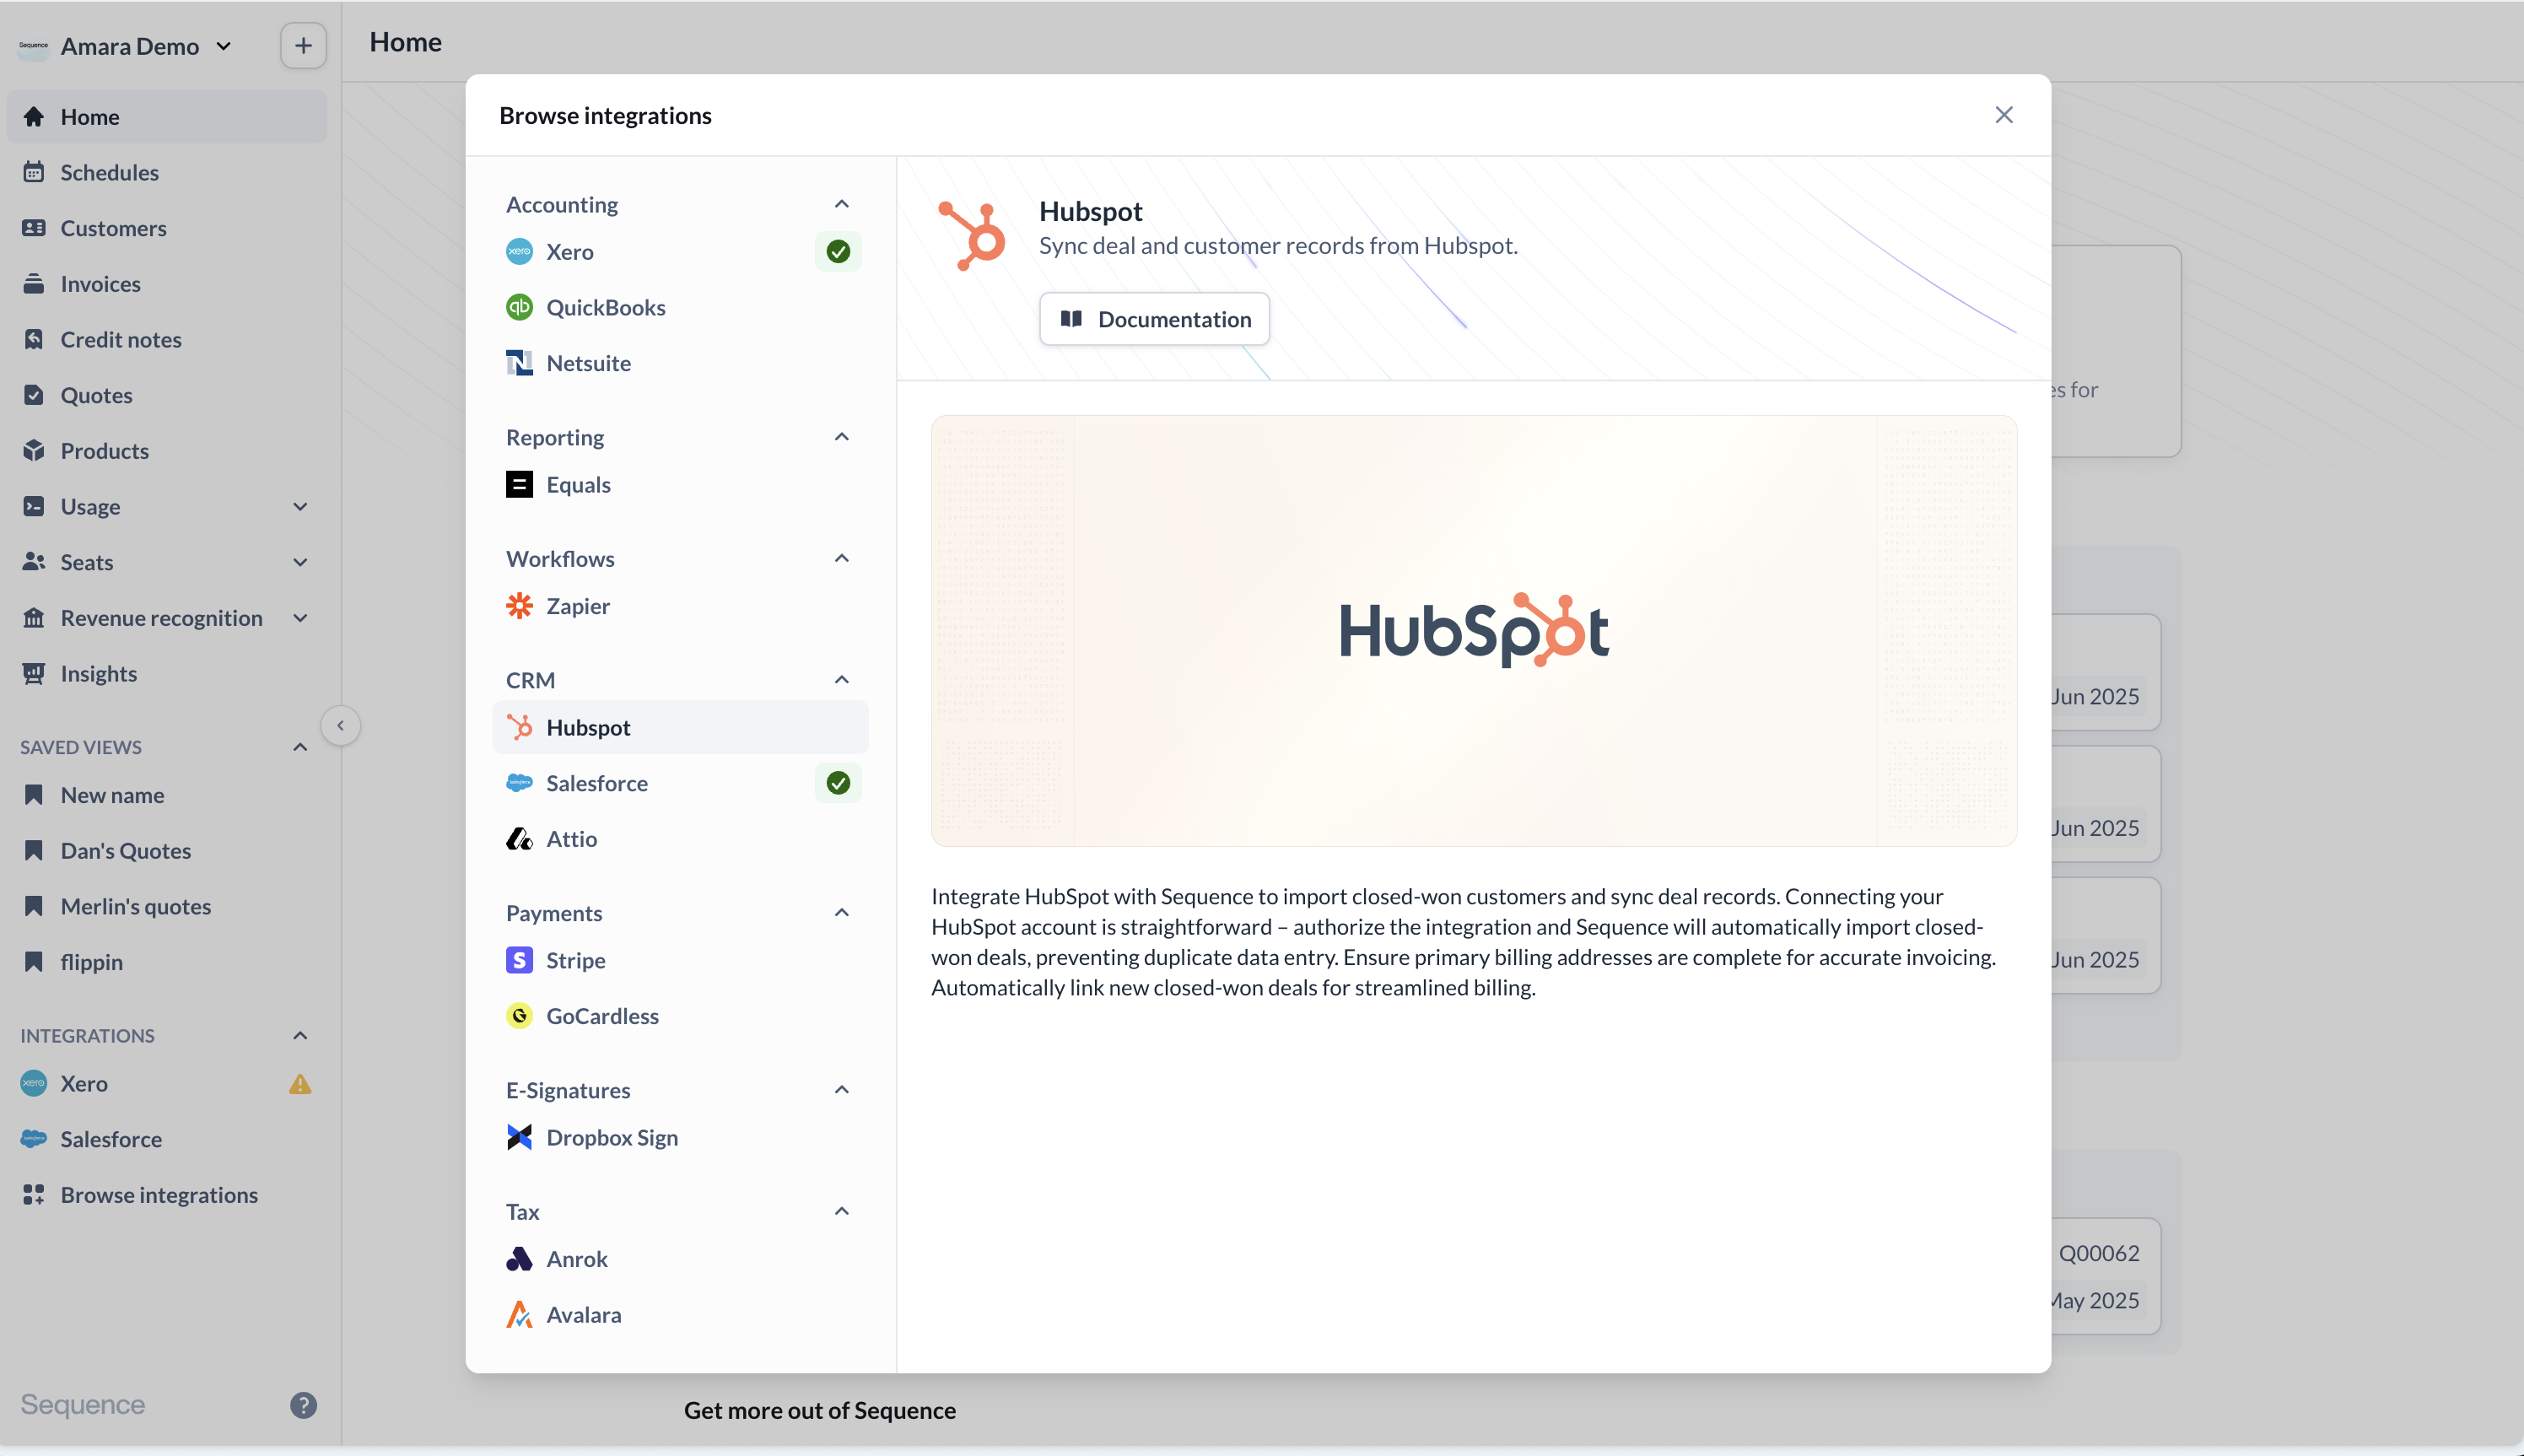This screenshot has height=1456, width=2524.
Task: Click the GoCardless logo icon
Action: [519, 1016]
